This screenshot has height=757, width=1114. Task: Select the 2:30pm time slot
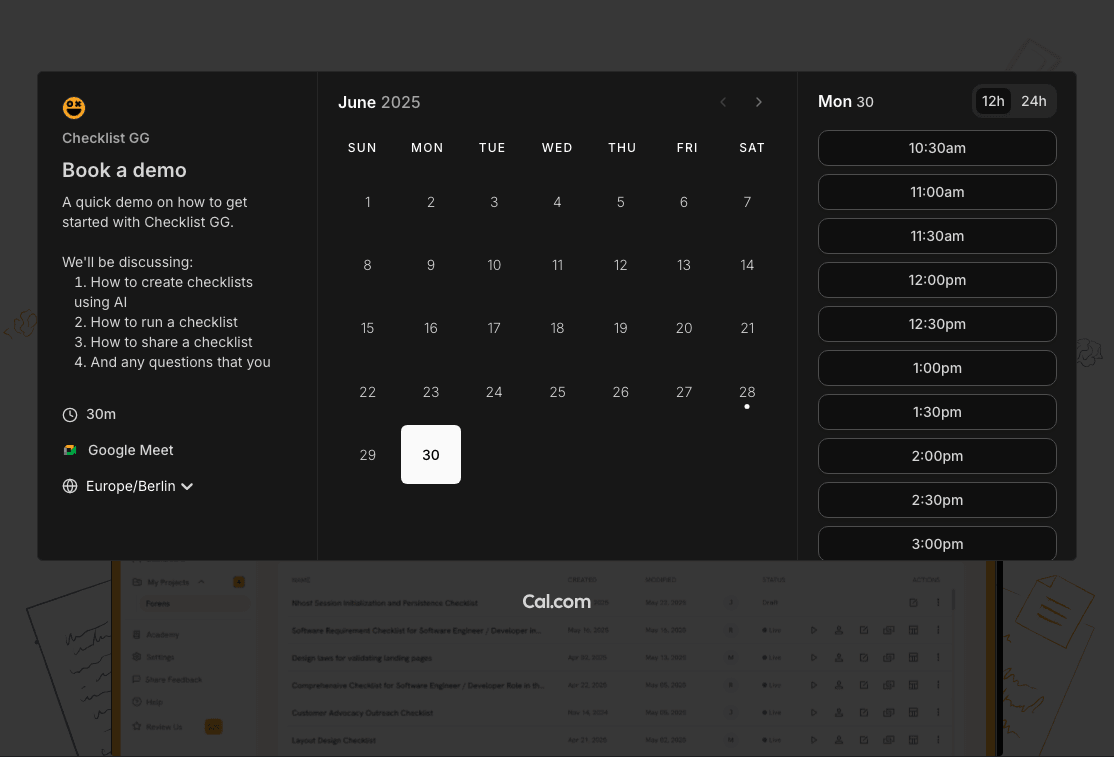(937, 501)
